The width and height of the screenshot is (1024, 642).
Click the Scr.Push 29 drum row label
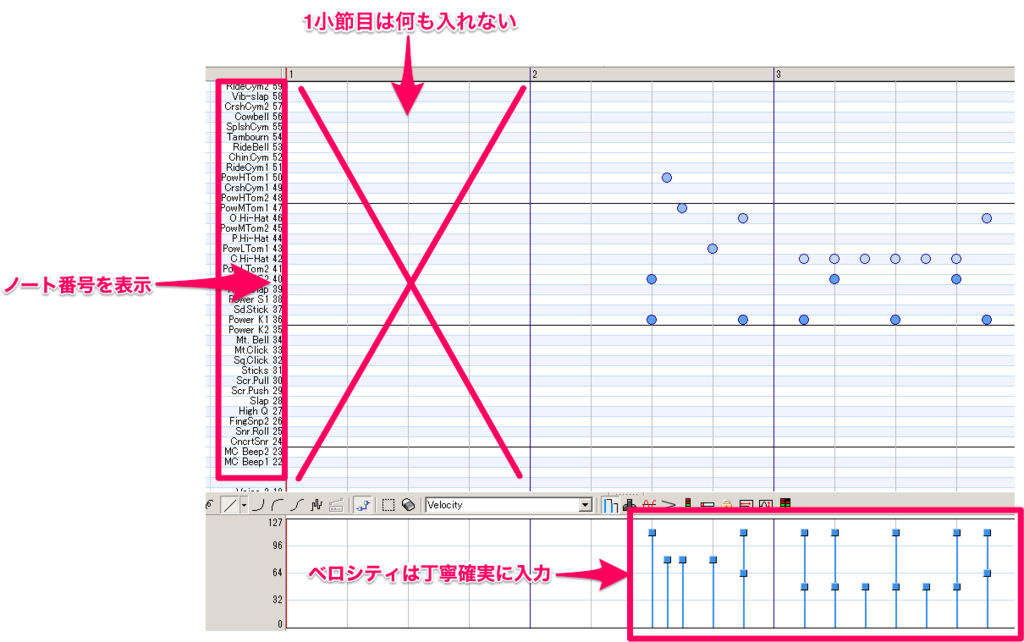click(x=257, y=391)
